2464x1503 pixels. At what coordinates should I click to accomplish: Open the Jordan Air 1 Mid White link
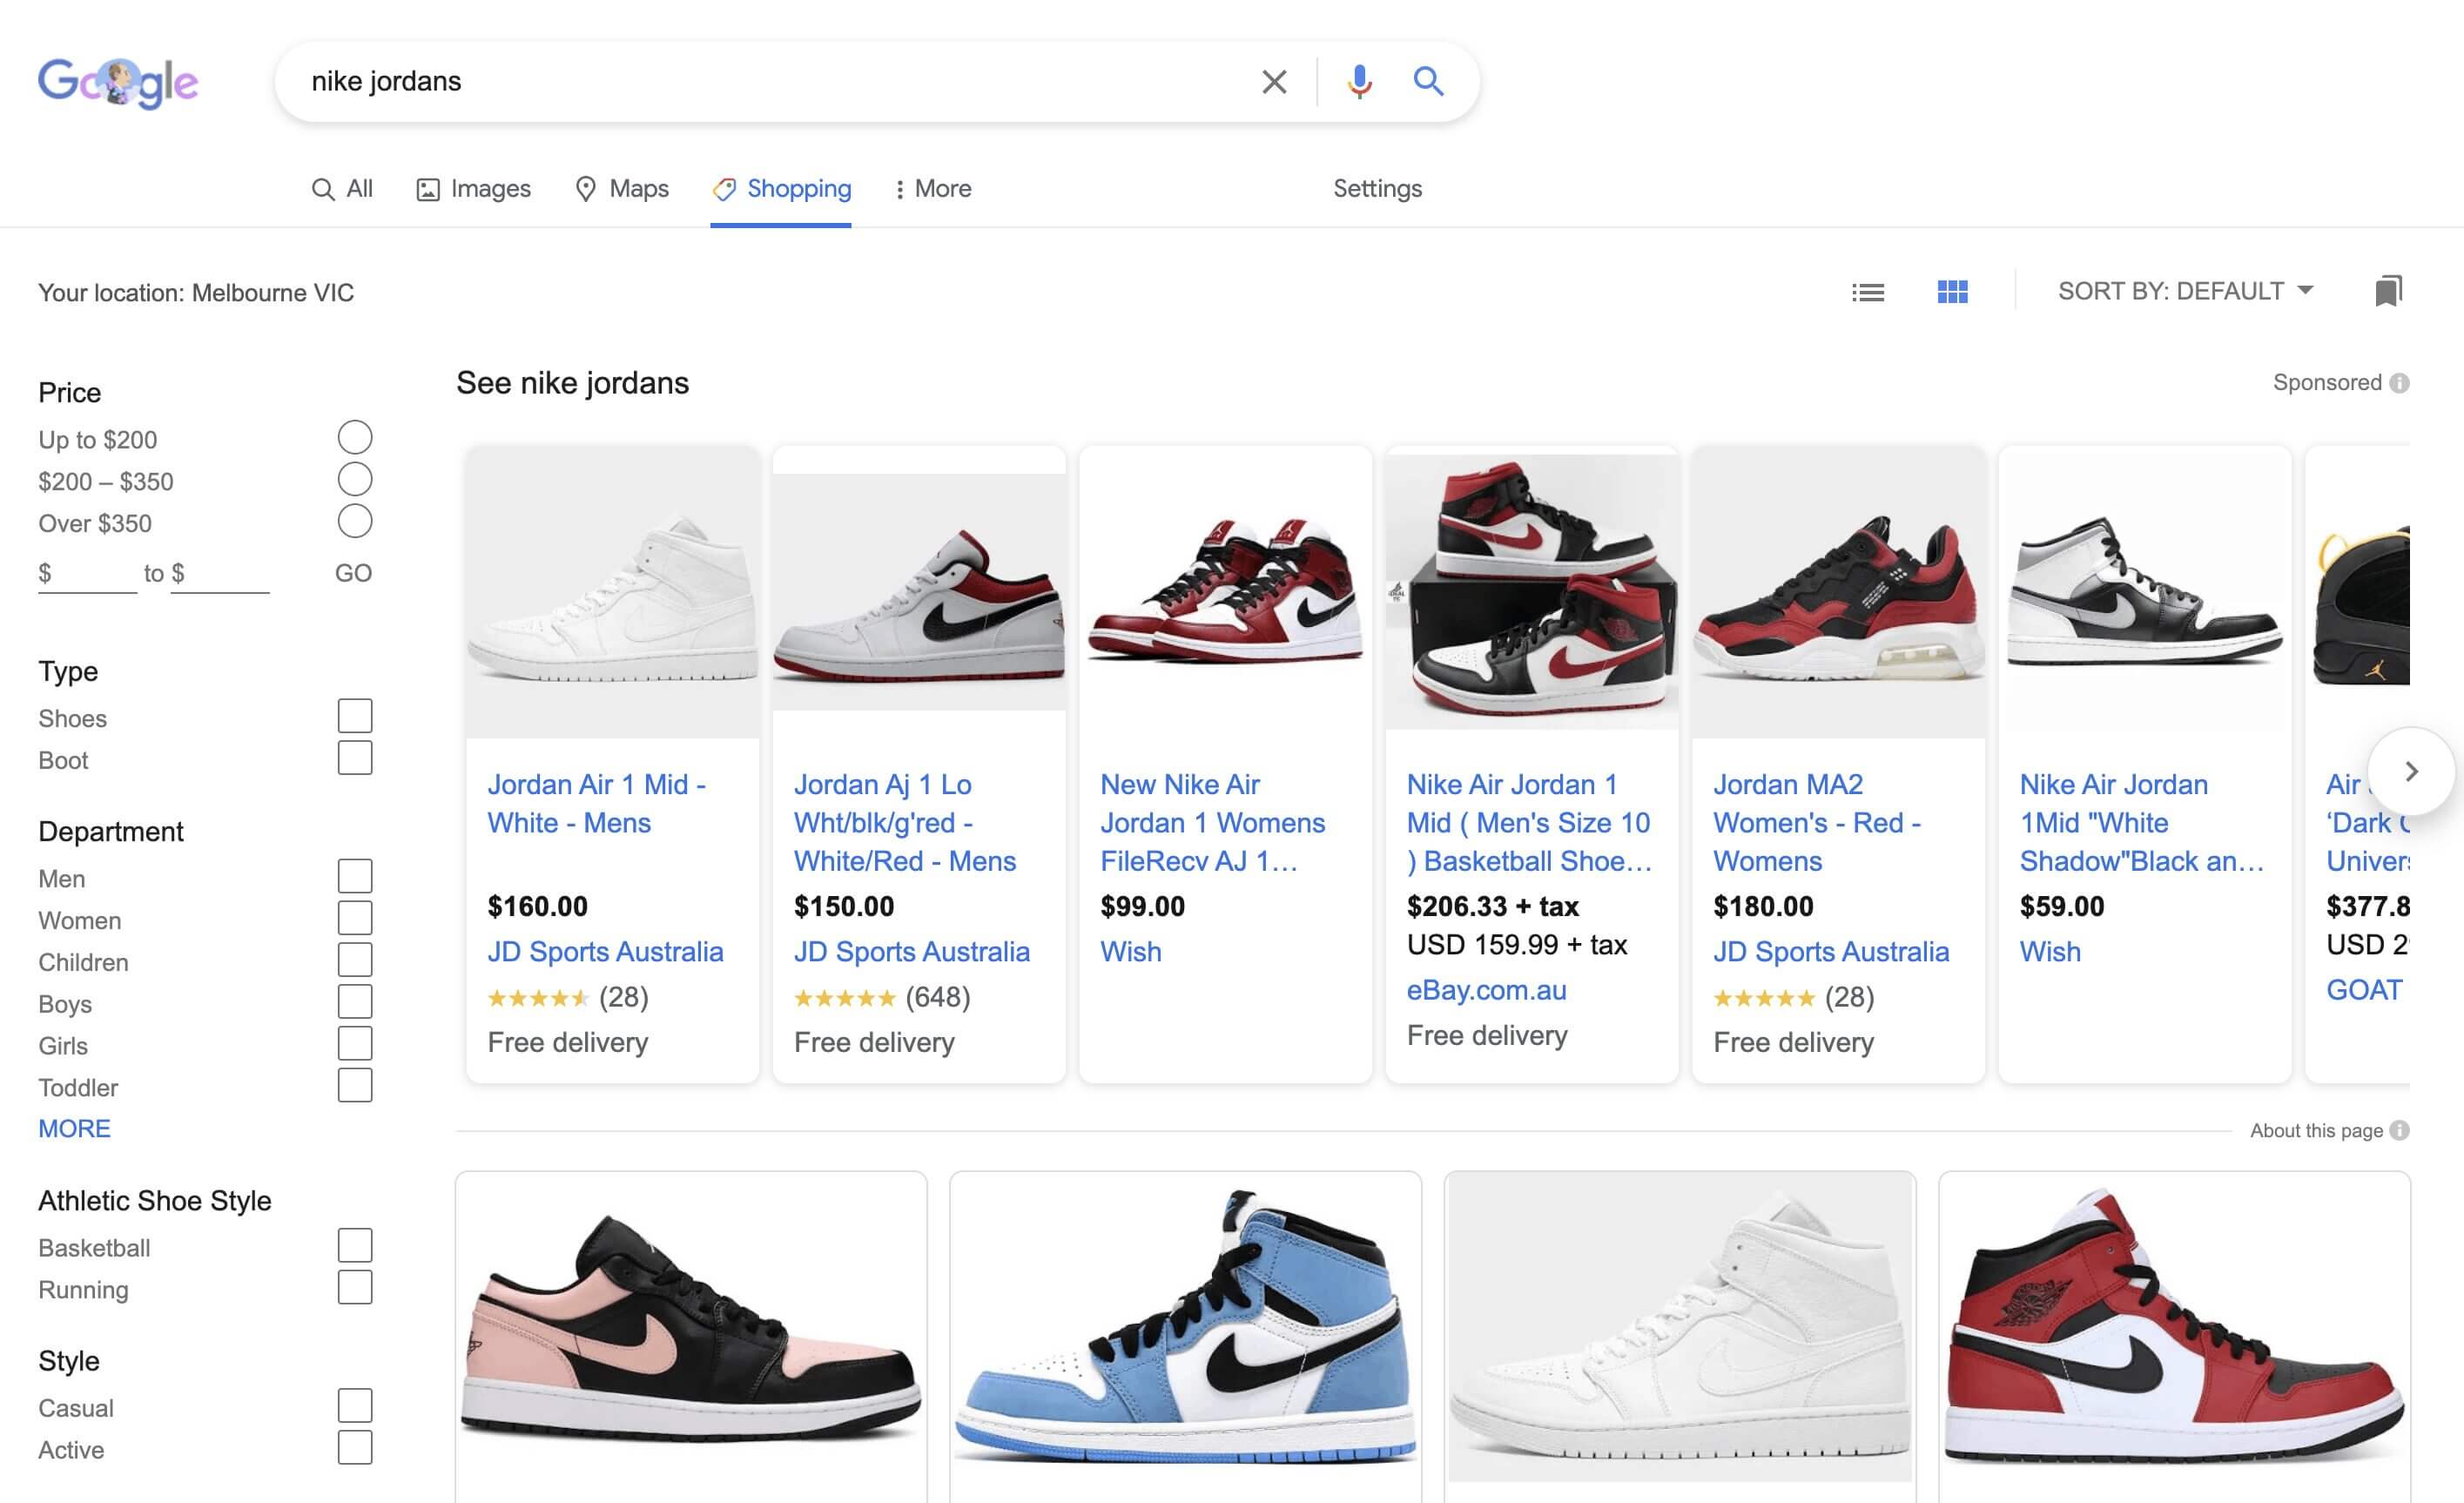[596, 803]
